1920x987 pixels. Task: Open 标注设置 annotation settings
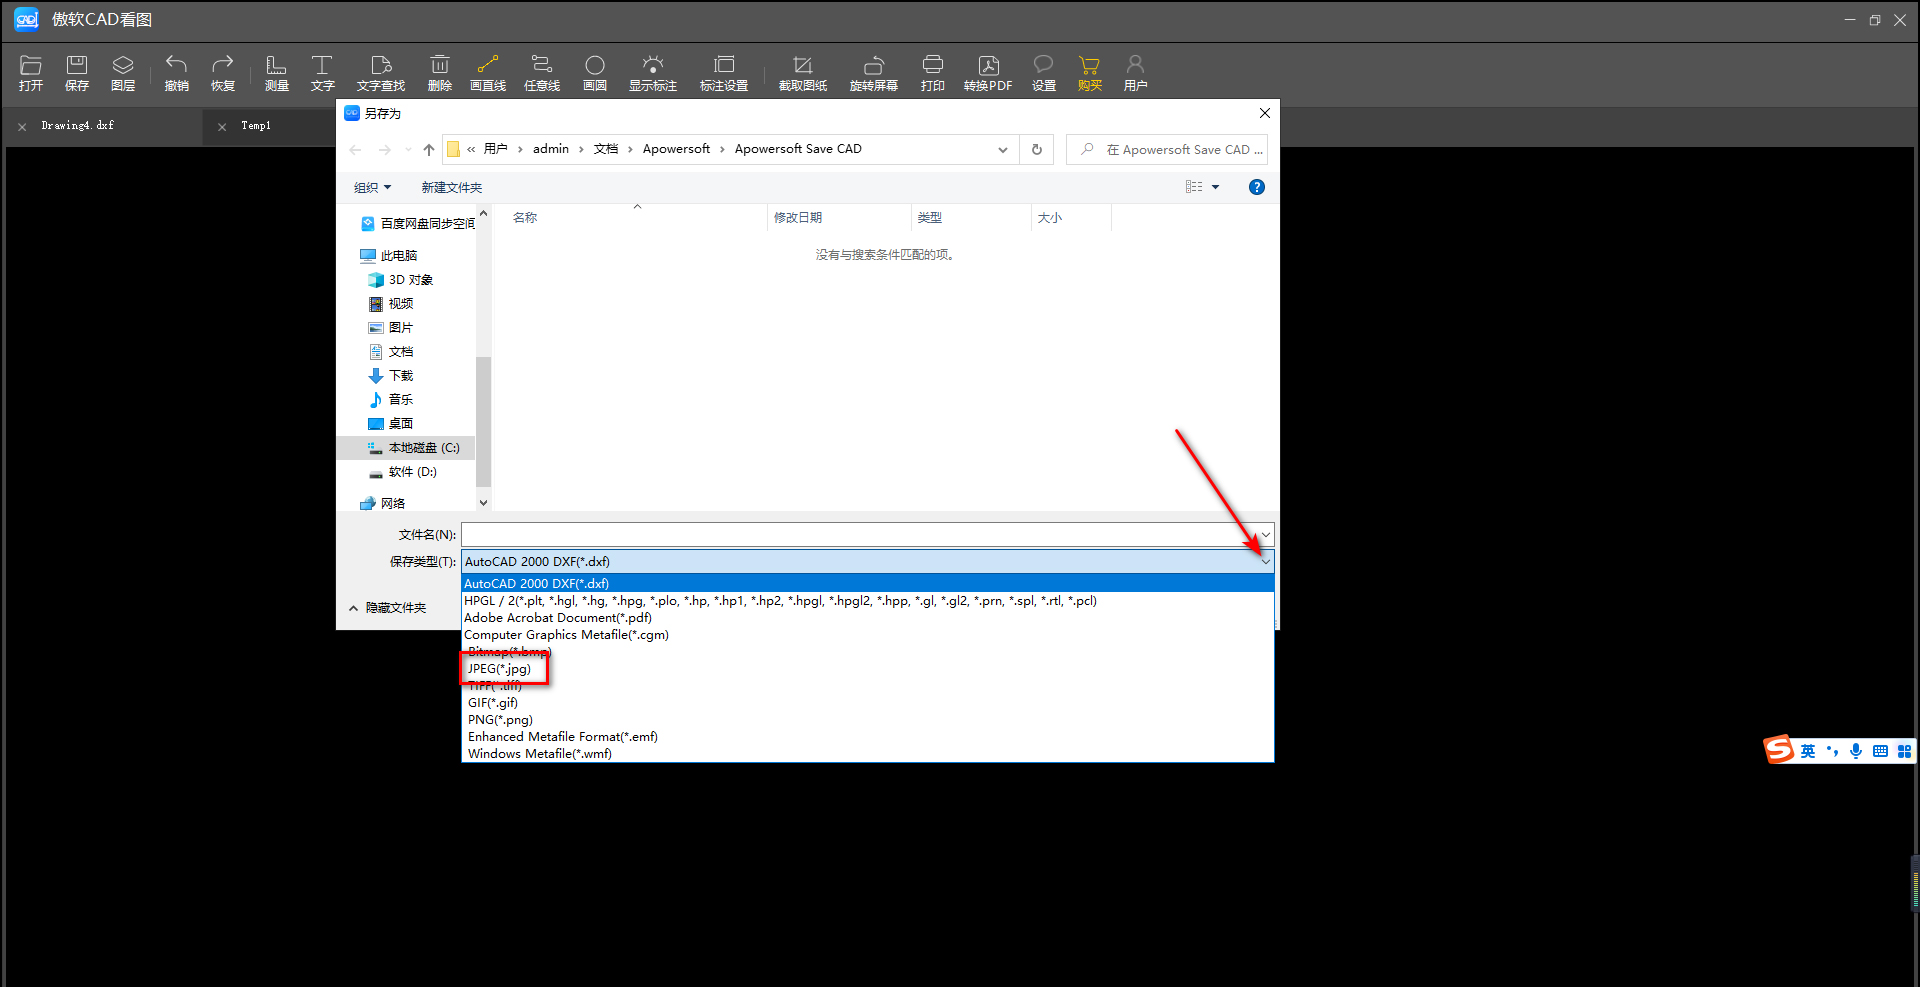(724, 73)
